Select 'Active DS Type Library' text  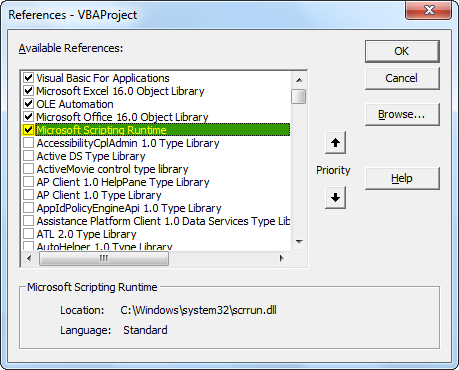click(91, 156)
